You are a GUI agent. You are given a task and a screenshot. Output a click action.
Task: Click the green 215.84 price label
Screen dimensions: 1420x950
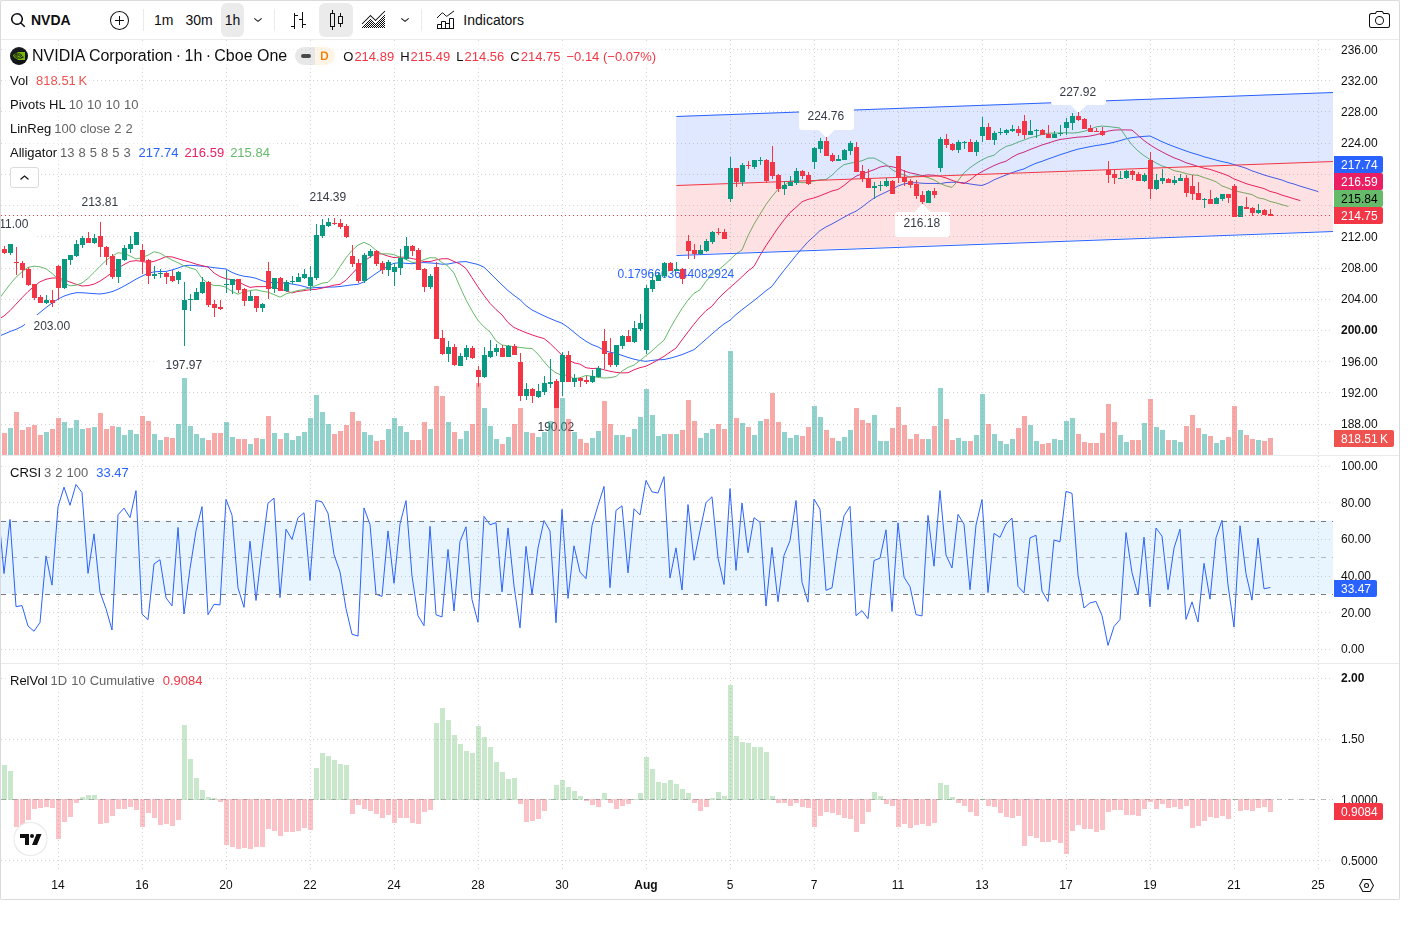point(1359,199)
